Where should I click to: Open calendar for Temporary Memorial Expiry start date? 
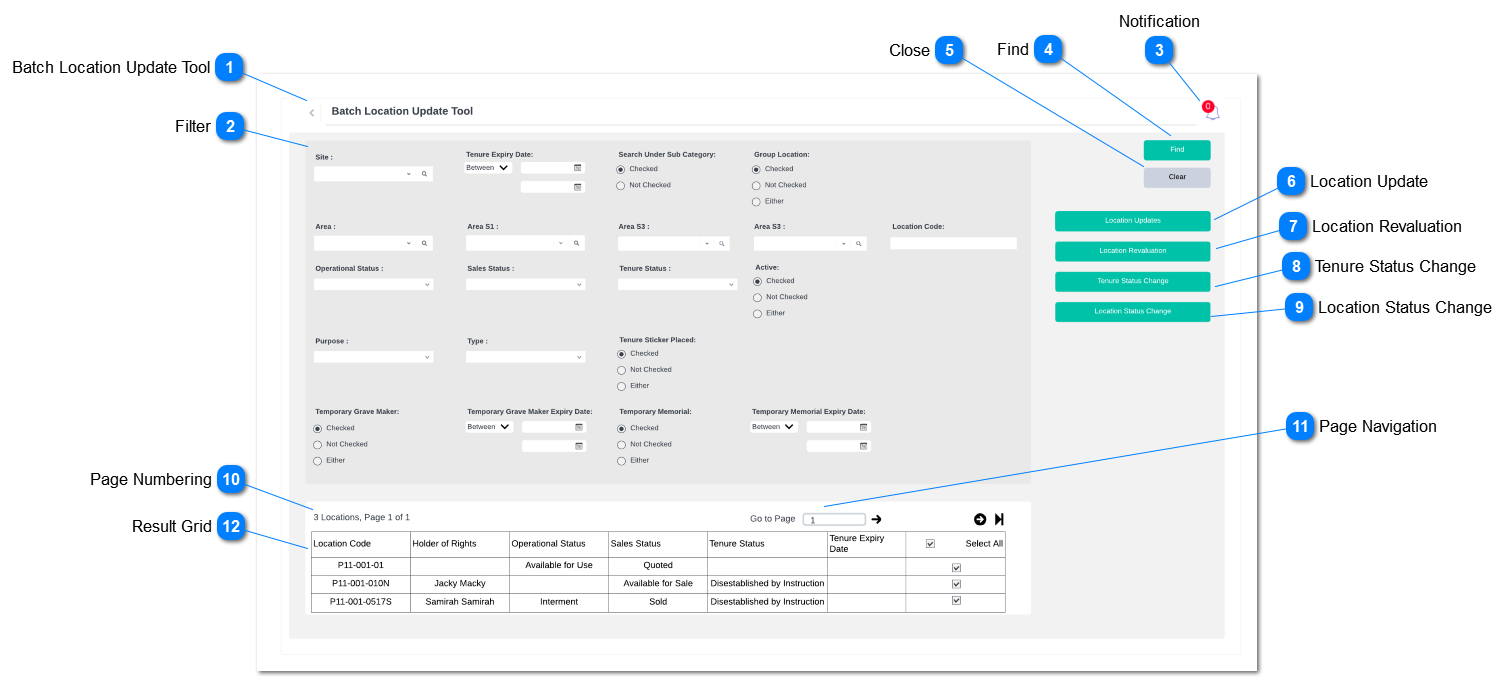[863, 427]
